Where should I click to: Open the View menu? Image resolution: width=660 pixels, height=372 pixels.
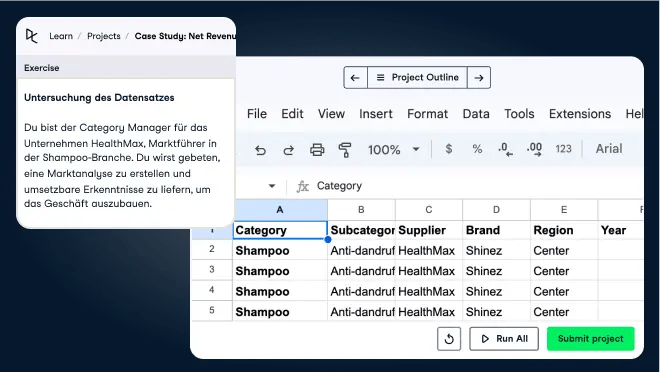[331, 114]
